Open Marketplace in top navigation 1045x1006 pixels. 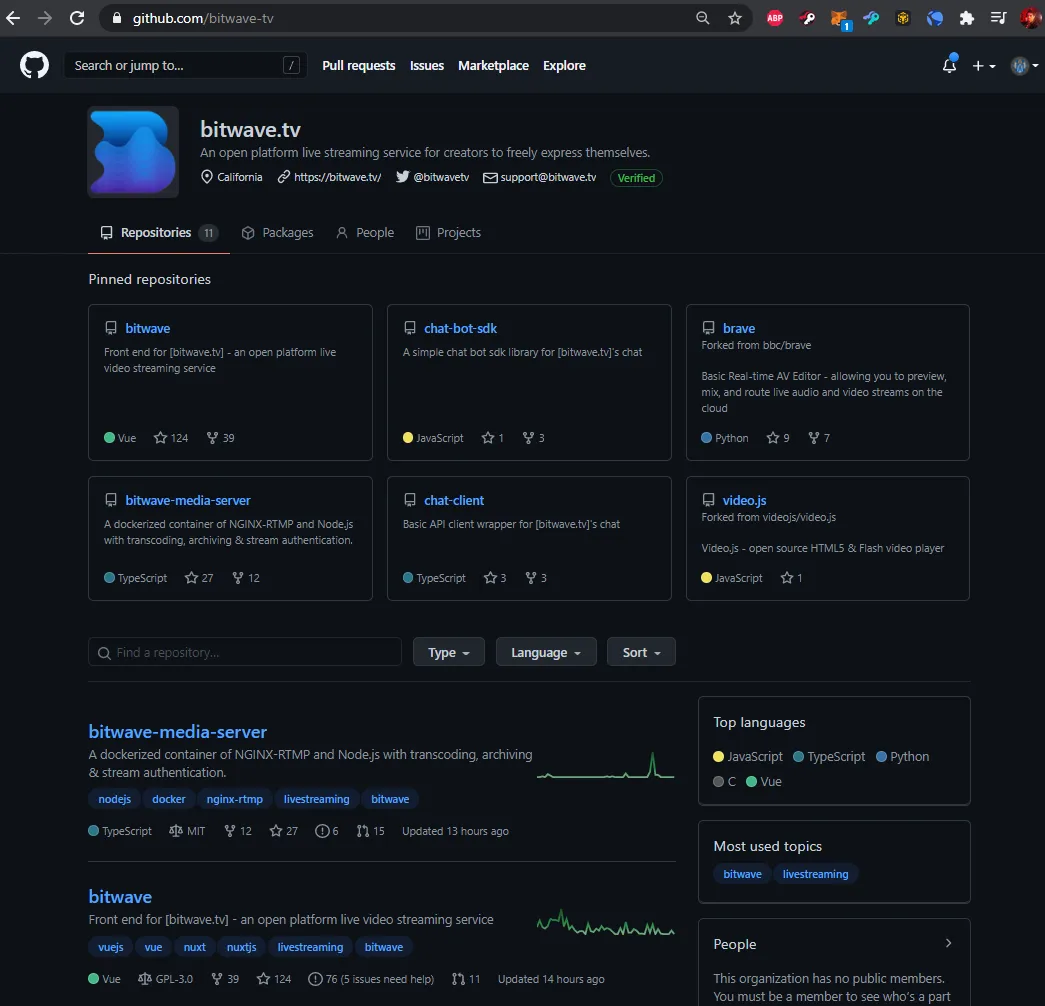pos(493,65)
